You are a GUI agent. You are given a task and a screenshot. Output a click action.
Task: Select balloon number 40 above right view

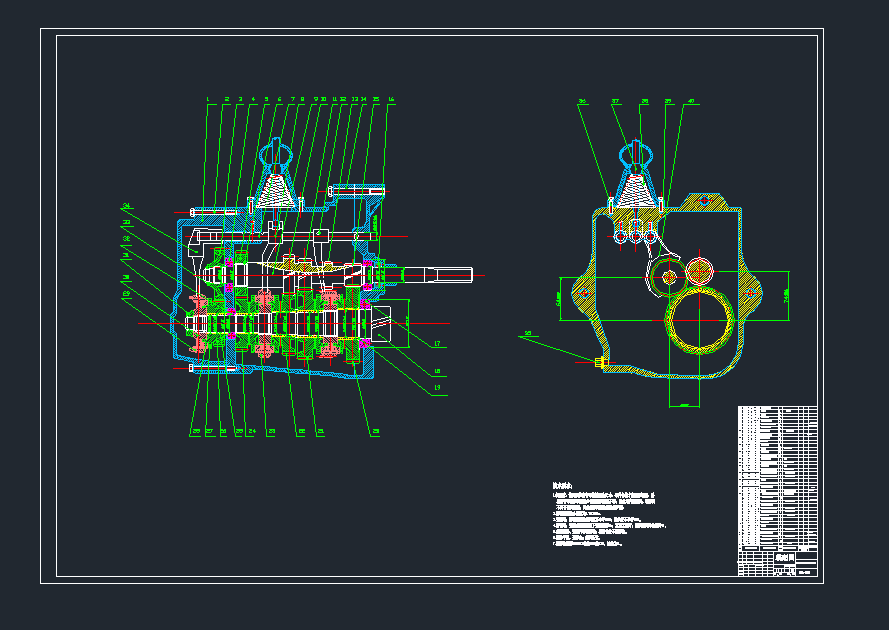[691, 101]
